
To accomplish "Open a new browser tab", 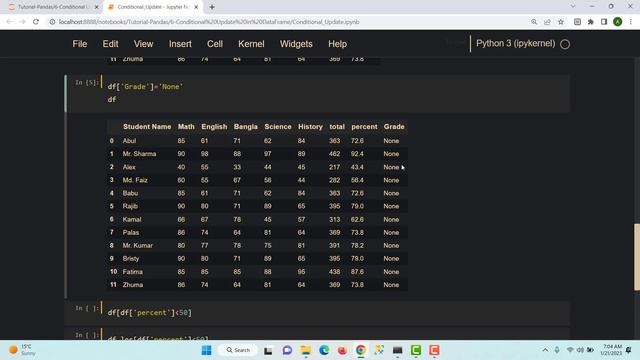I will click(212, 7).
